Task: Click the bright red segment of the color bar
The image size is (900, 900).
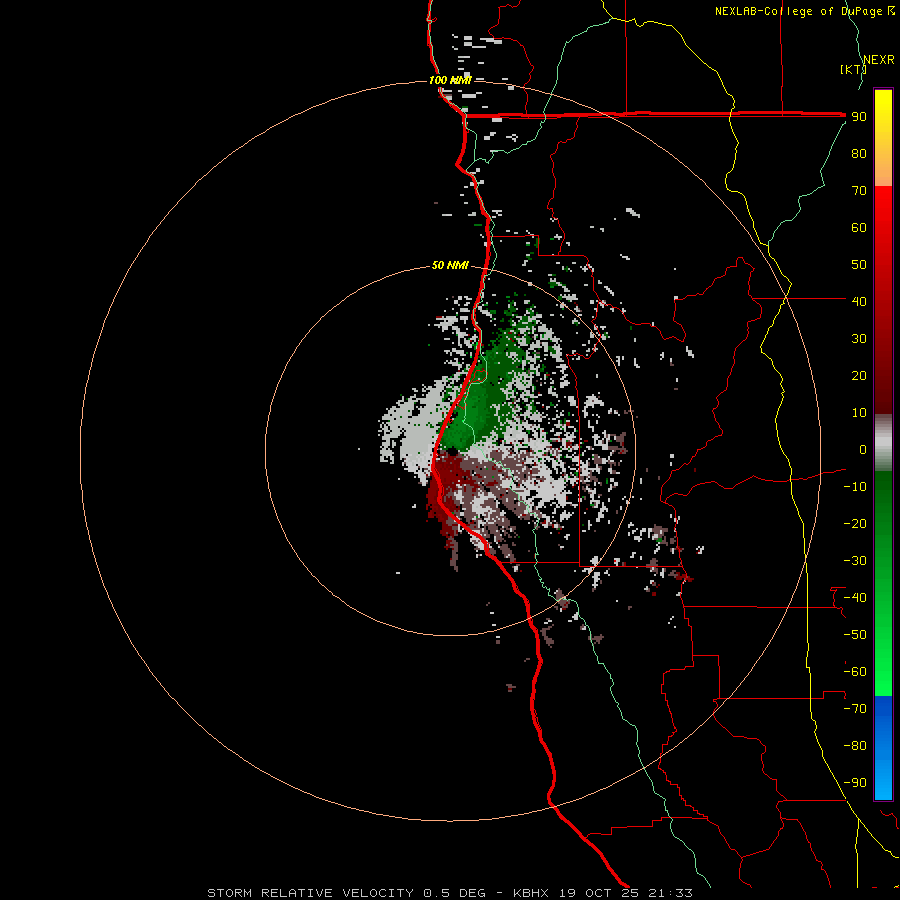Action: click(x=883, y=300)
